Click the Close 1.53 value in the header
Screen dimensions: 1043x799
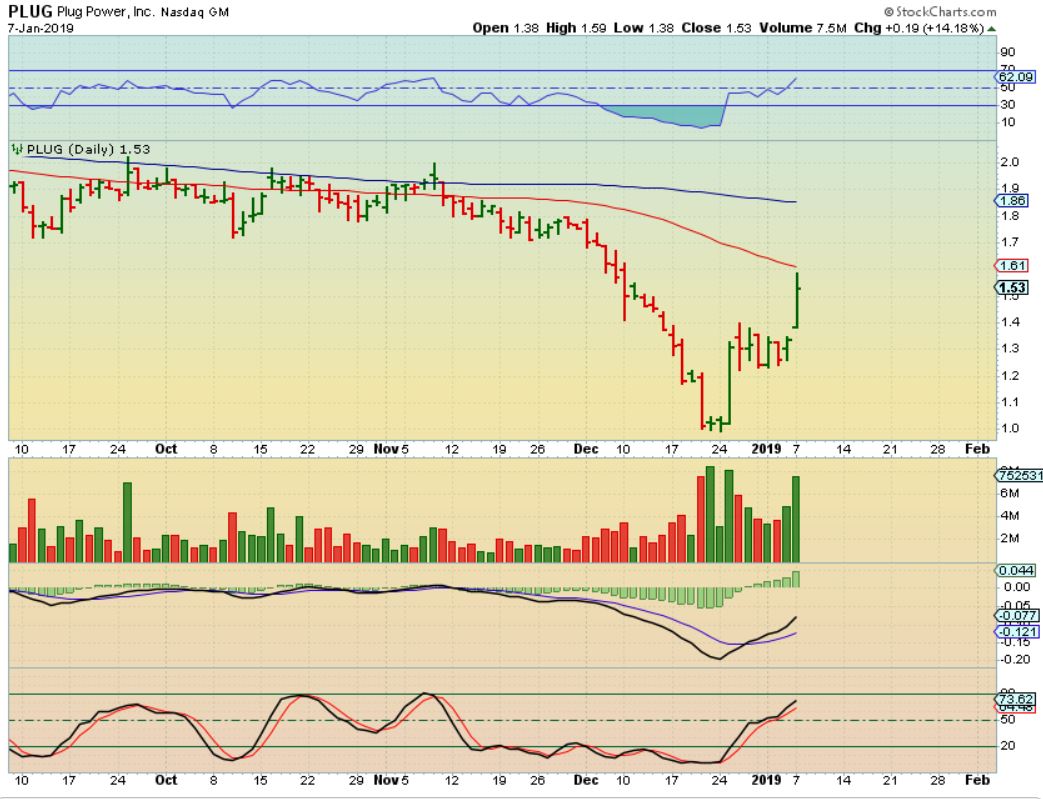click(x=716, y=28)
